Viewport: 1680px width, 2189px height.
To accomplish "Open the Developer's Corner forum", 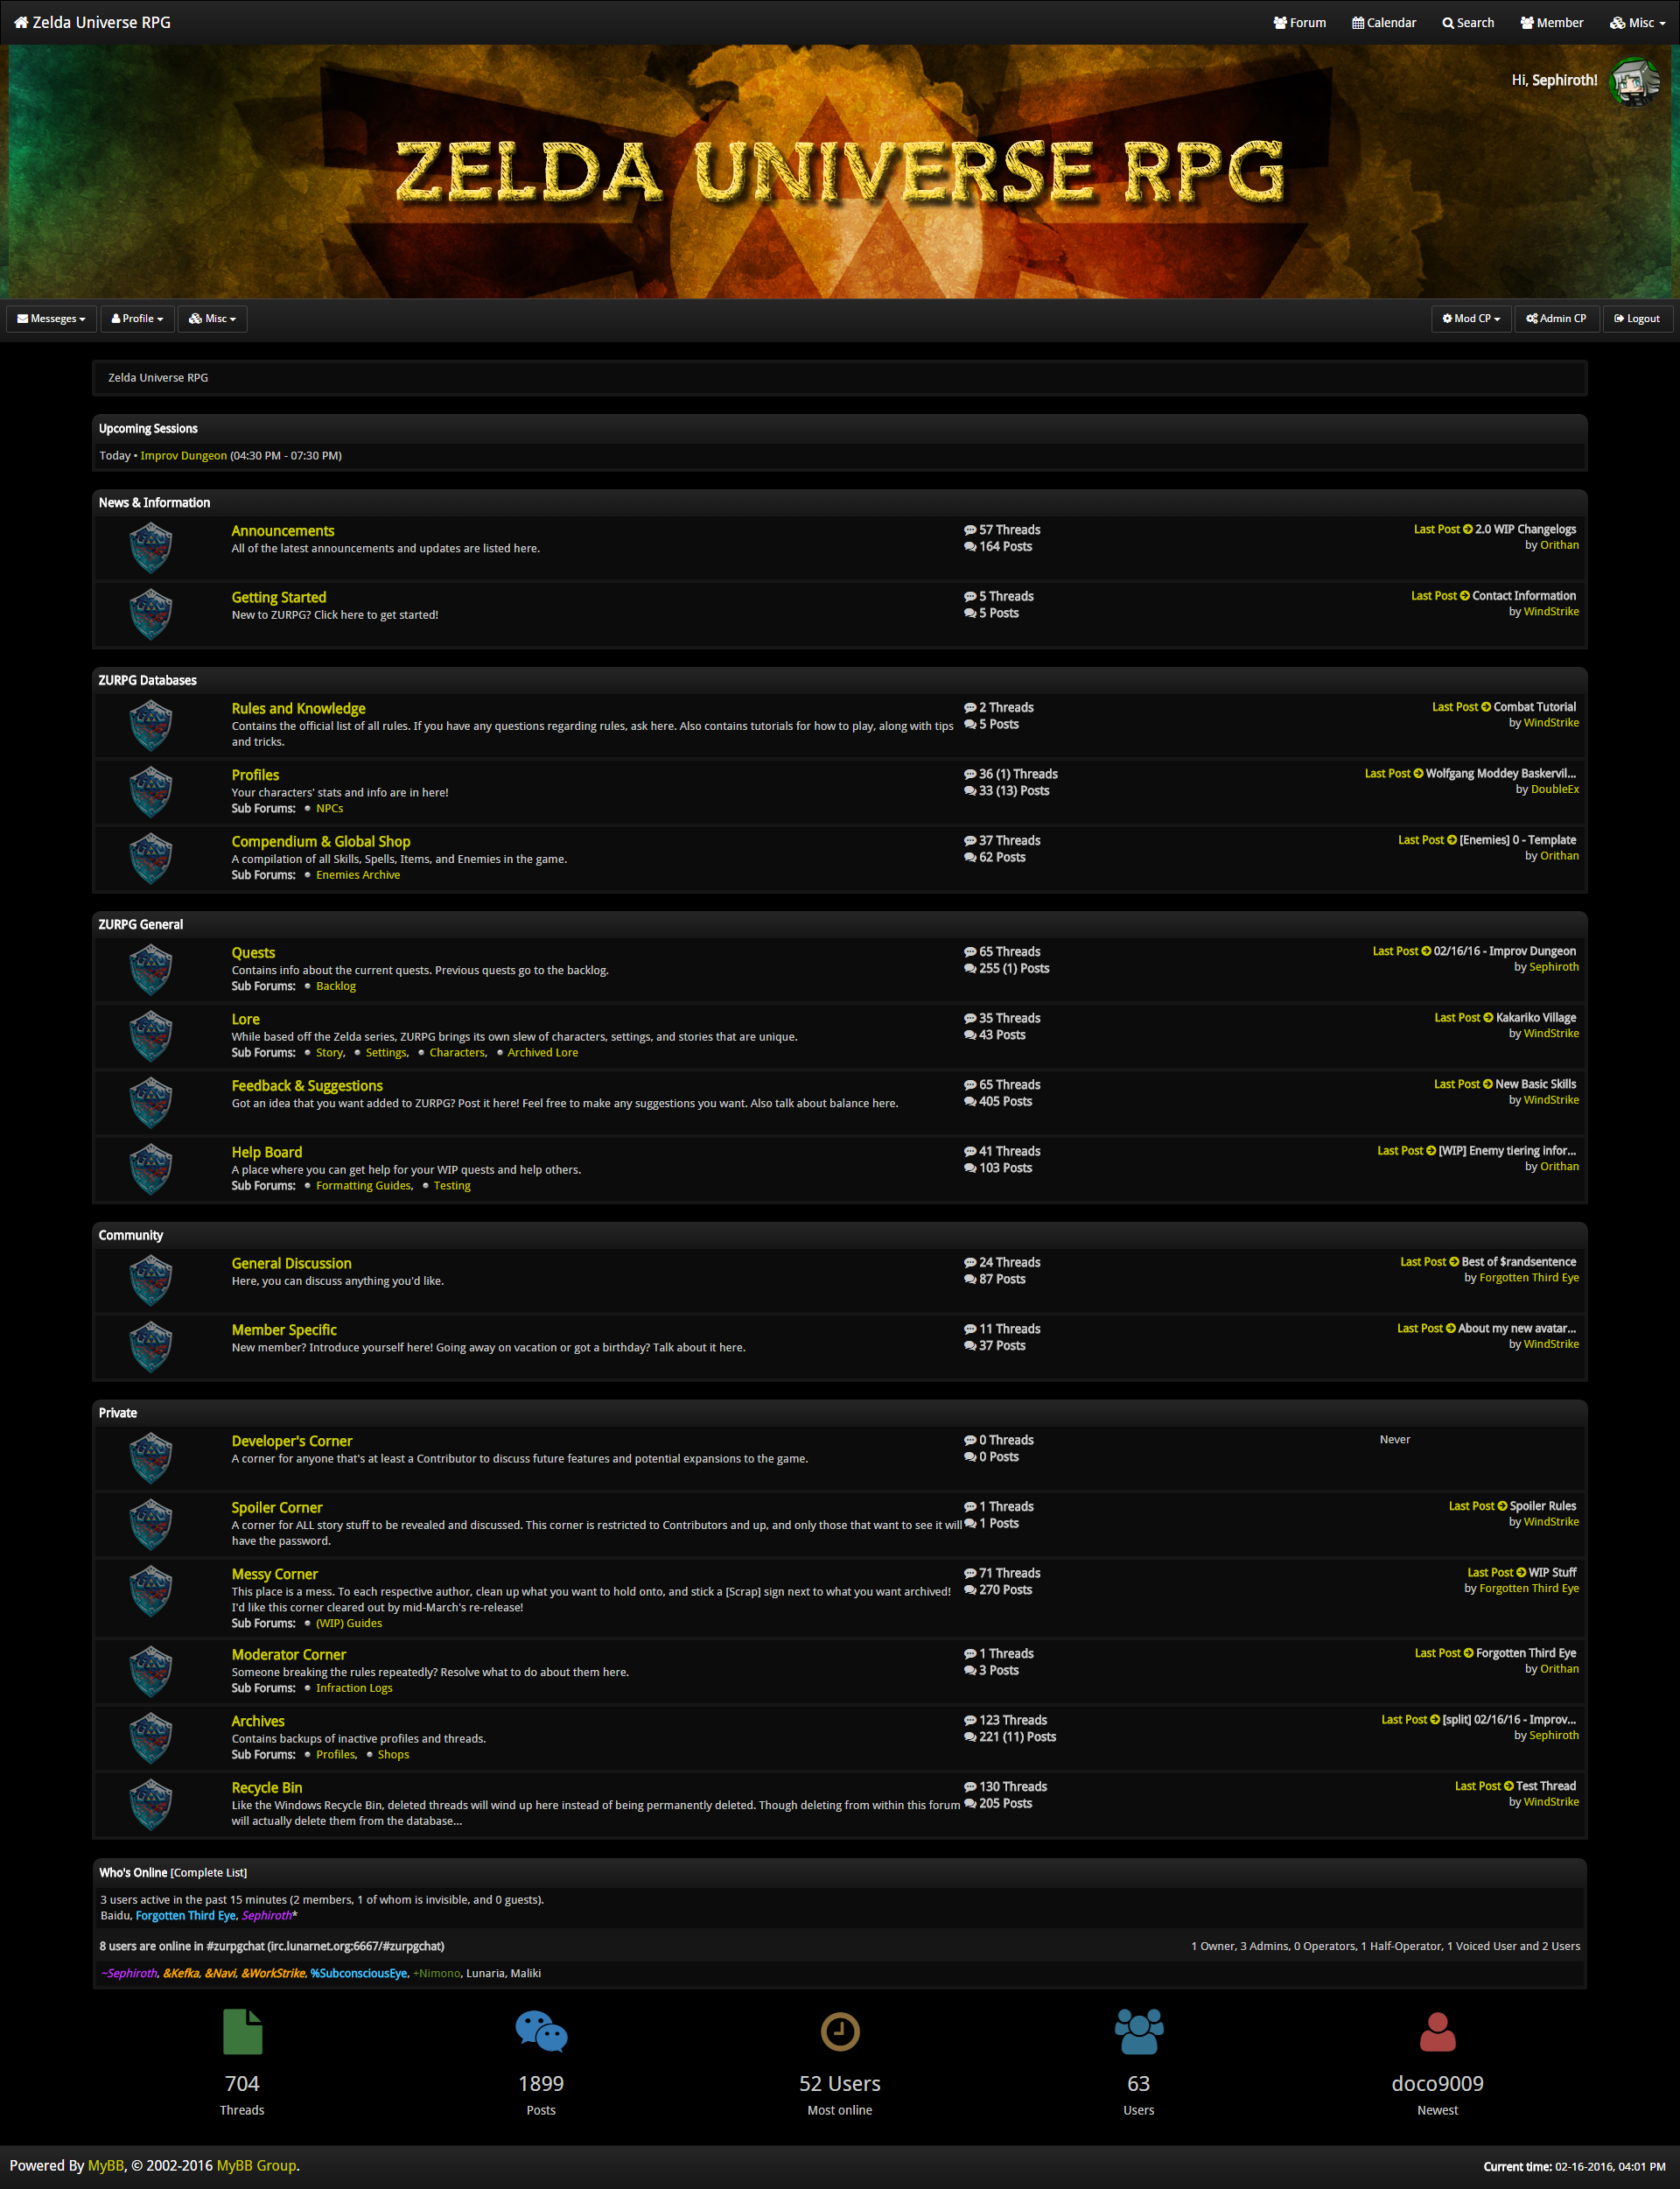I will tap(292, 1441).
